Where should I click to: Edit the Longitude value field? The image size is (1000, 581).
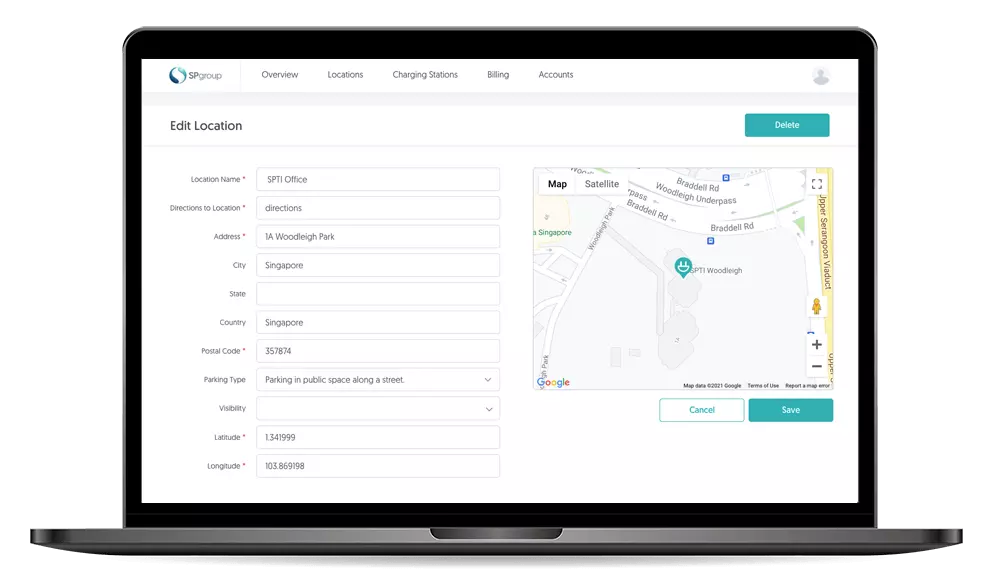[378, 466]
